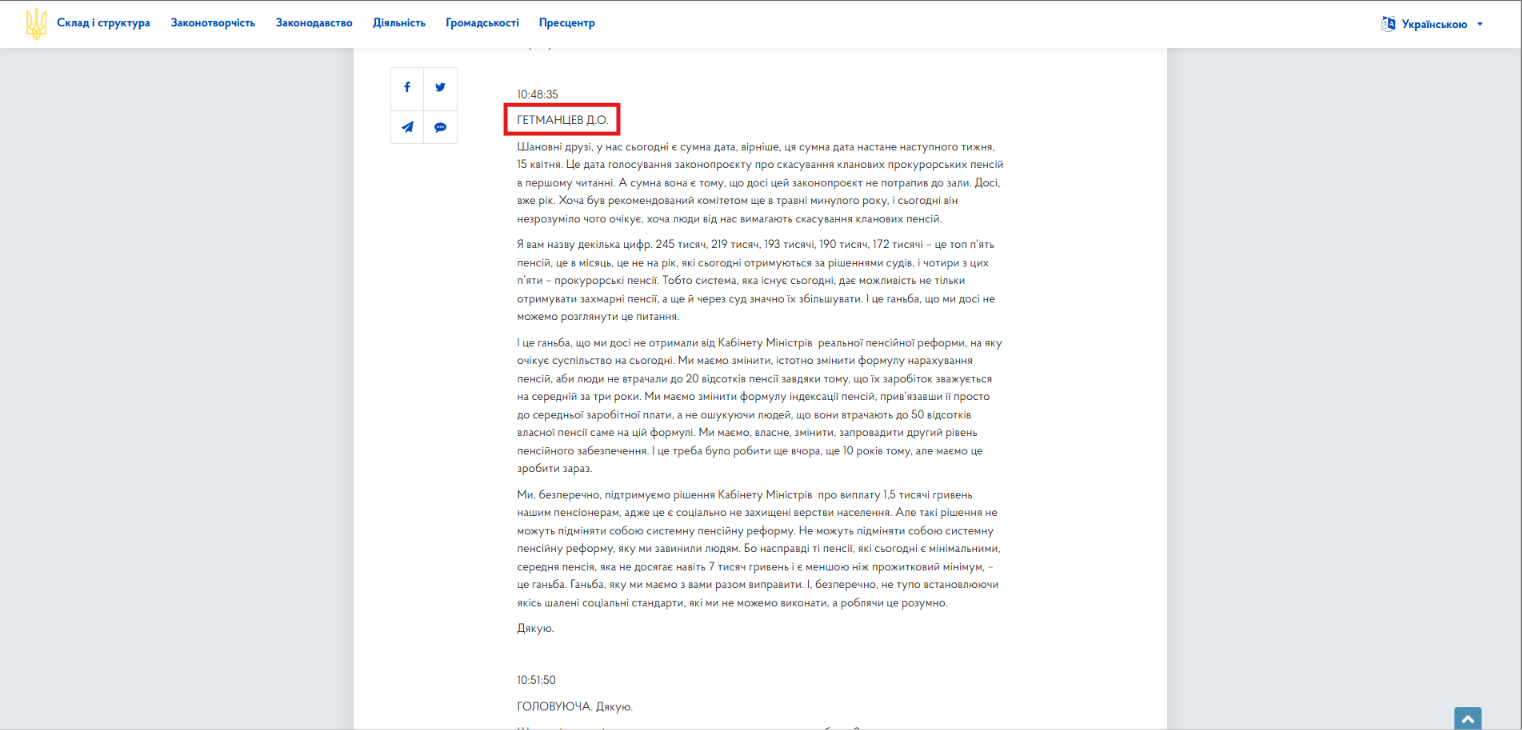Click the line ГОЛОВУЮЧА. Дякую.
1522x730 pixels.
575,707
